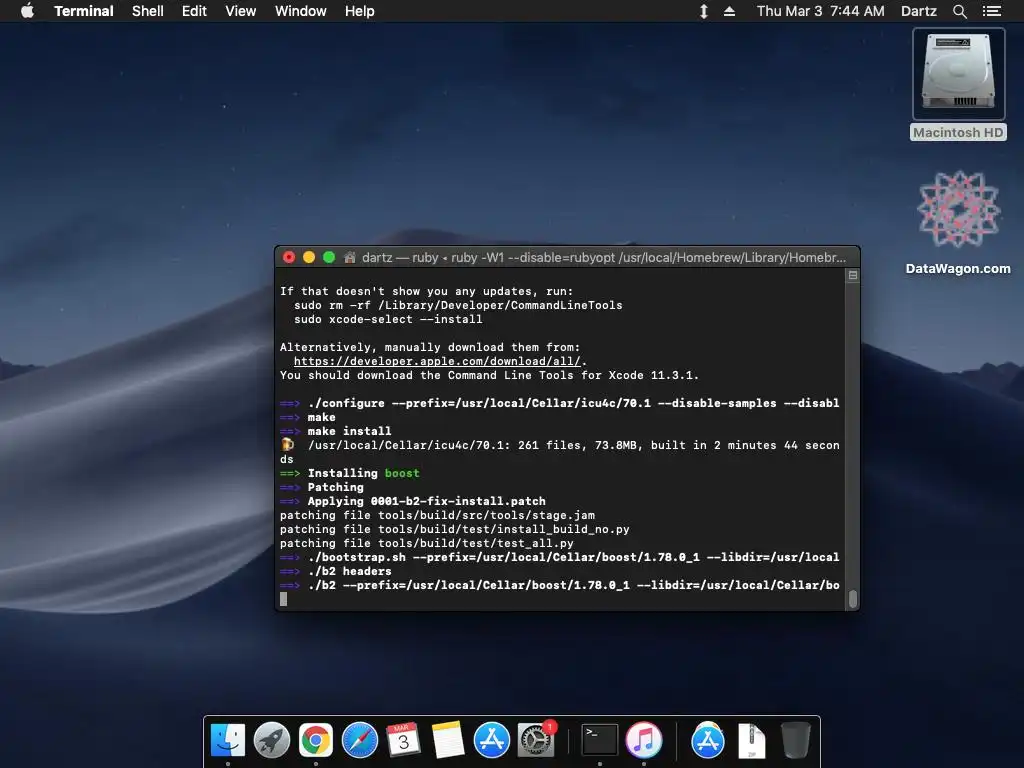Click the home folder proxy icon in Terminal title bar
The height and width of the screenshot is (768, 1024).
(350, 257)
